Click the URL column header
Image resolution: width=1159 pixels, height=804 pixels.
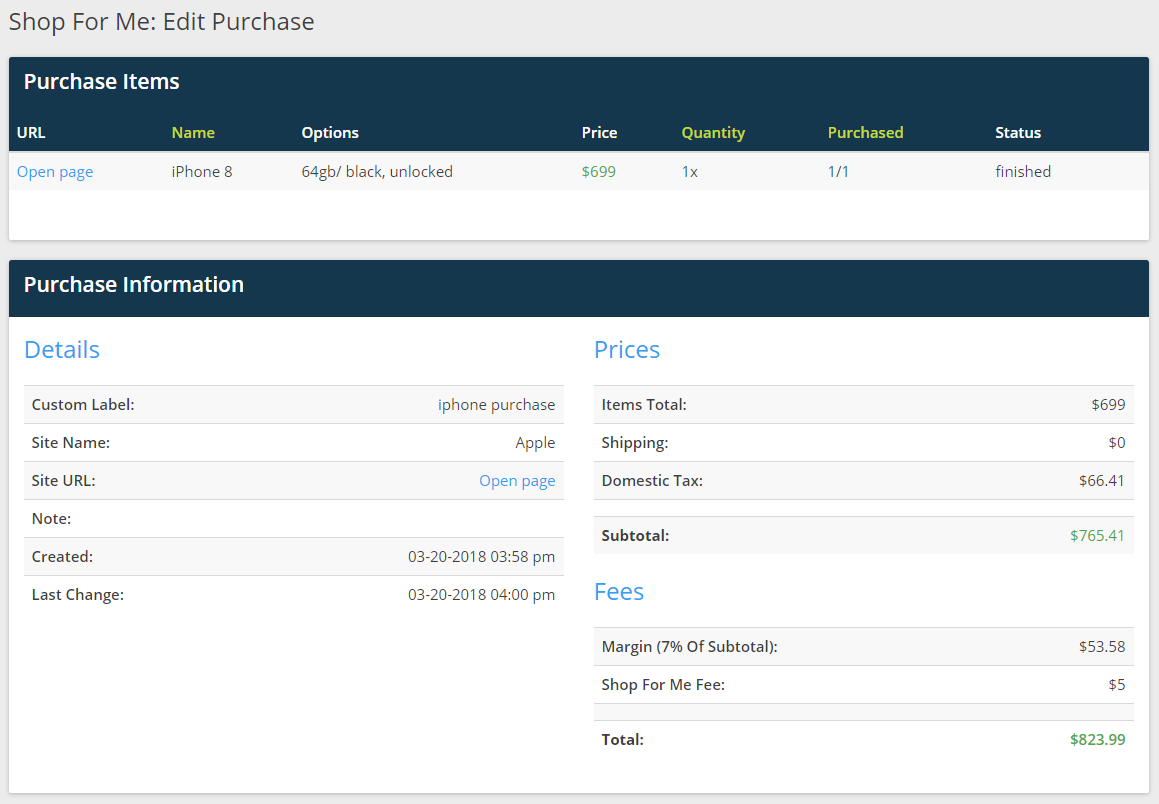click(31, 133)
